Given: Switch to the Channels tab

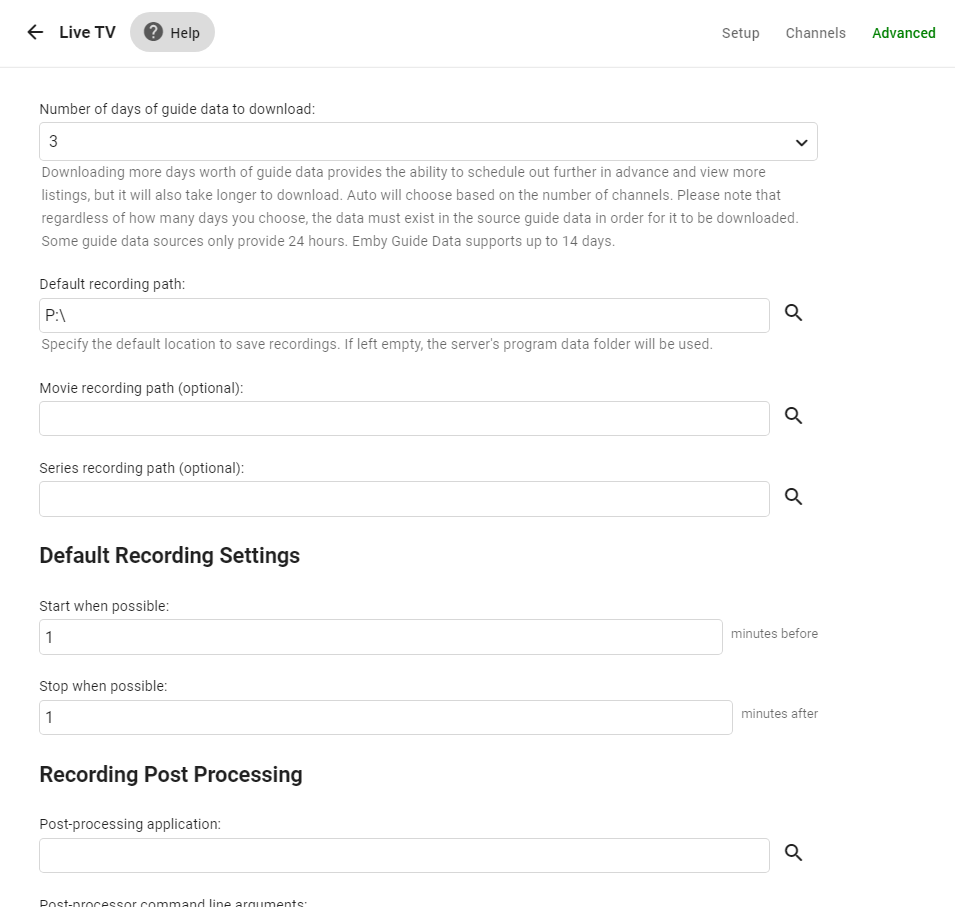Looking at the screenshot, I should point(815,33).
